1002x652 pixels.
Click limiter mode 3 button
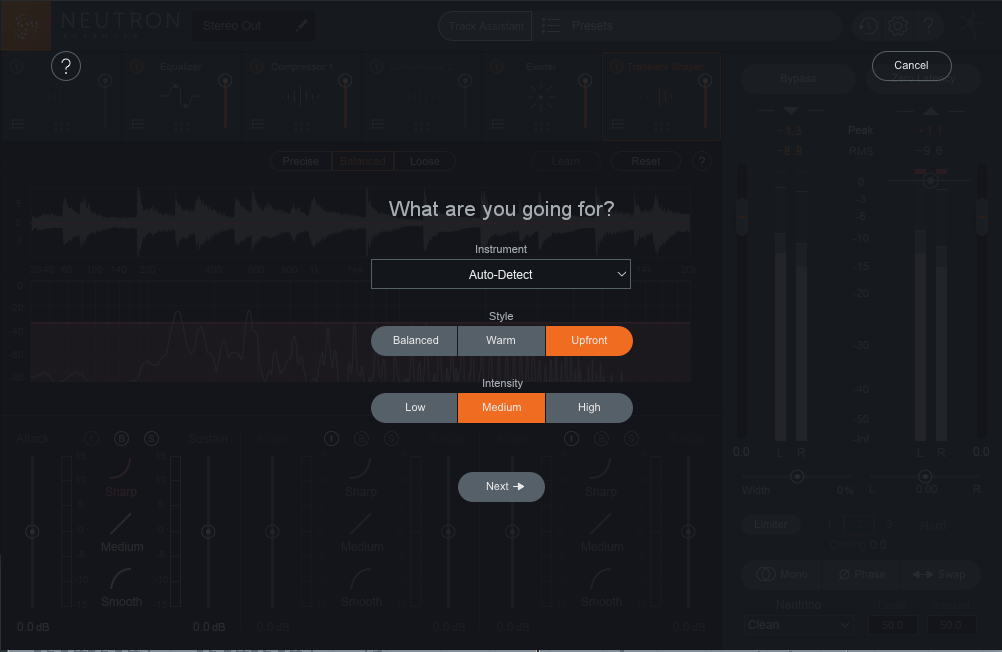(889, 524)
